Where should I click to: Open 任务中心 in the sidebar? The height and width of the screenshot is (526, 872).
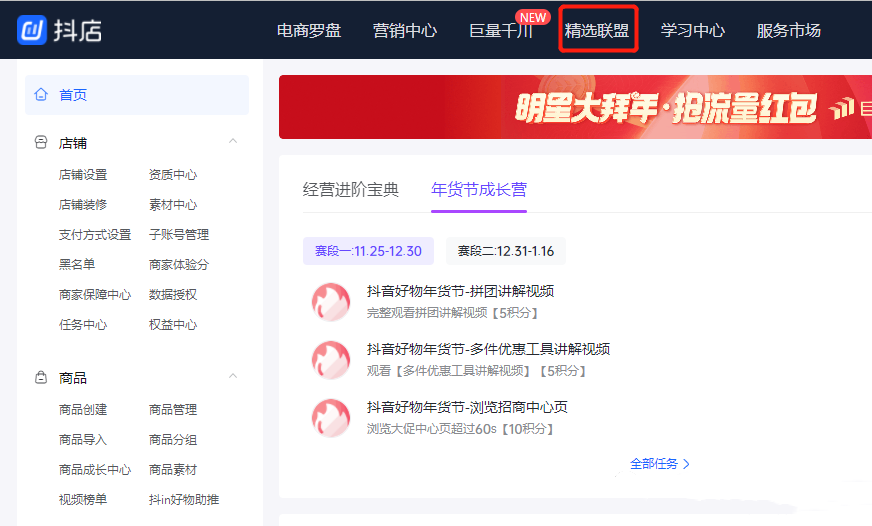(83, 324)
